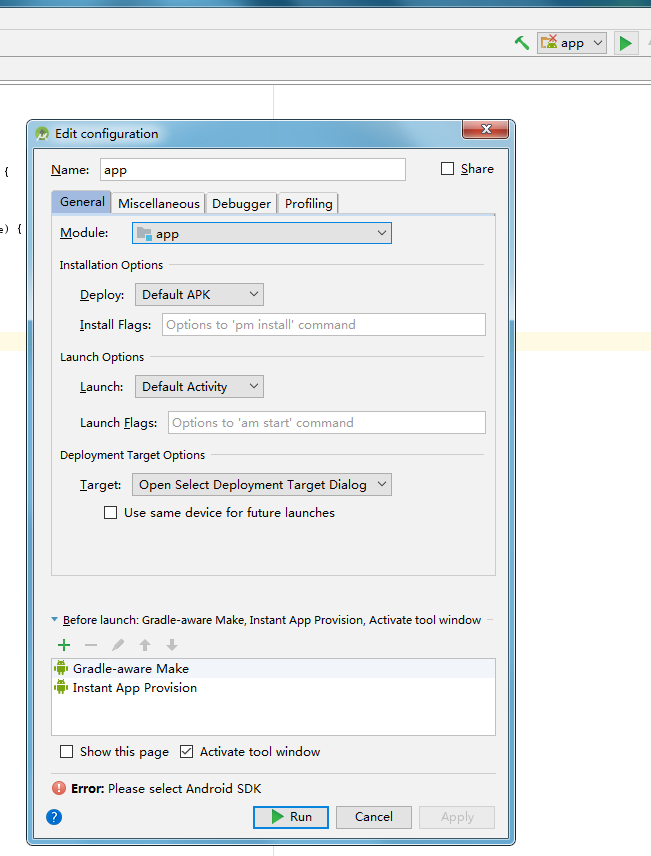Screen dimensions: 651x856
Task: Expand the Target deployment dropdown
Action: pos(262,485)
